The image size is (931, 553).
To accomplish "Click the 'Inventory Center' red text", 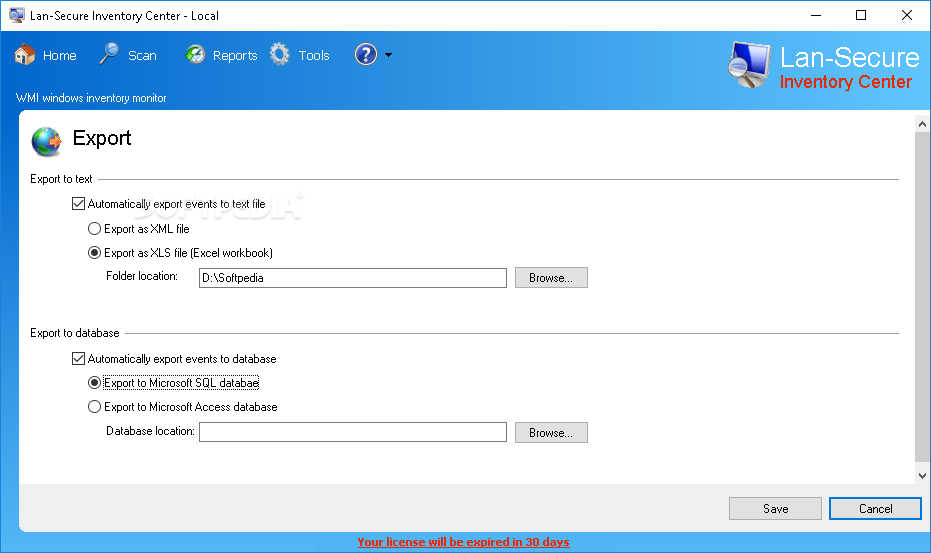I will [x=846, y=82].
